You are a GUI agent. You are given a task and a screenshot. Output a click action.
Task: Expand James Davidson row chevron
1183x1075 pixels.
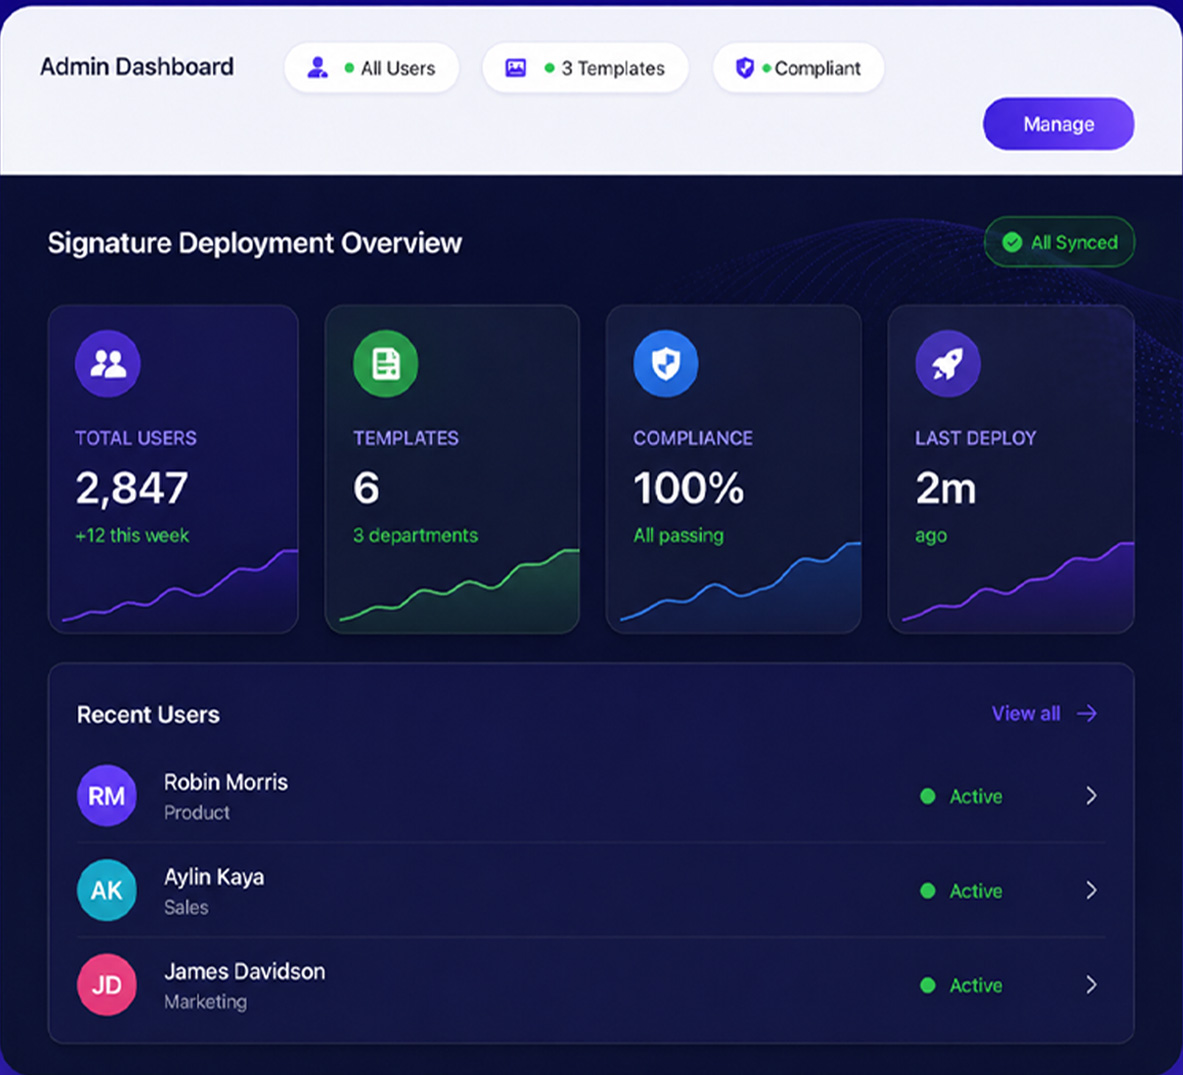pyautogui.click(x=1091, y=984)
